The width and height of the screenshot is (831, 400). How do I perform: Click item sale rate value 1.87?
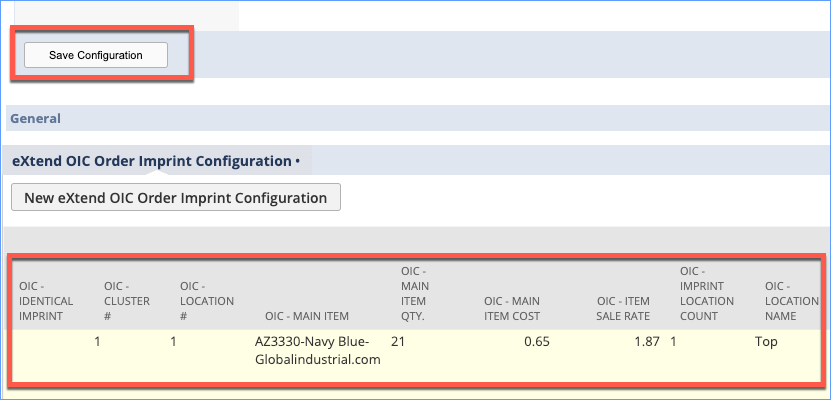(647, 342)
